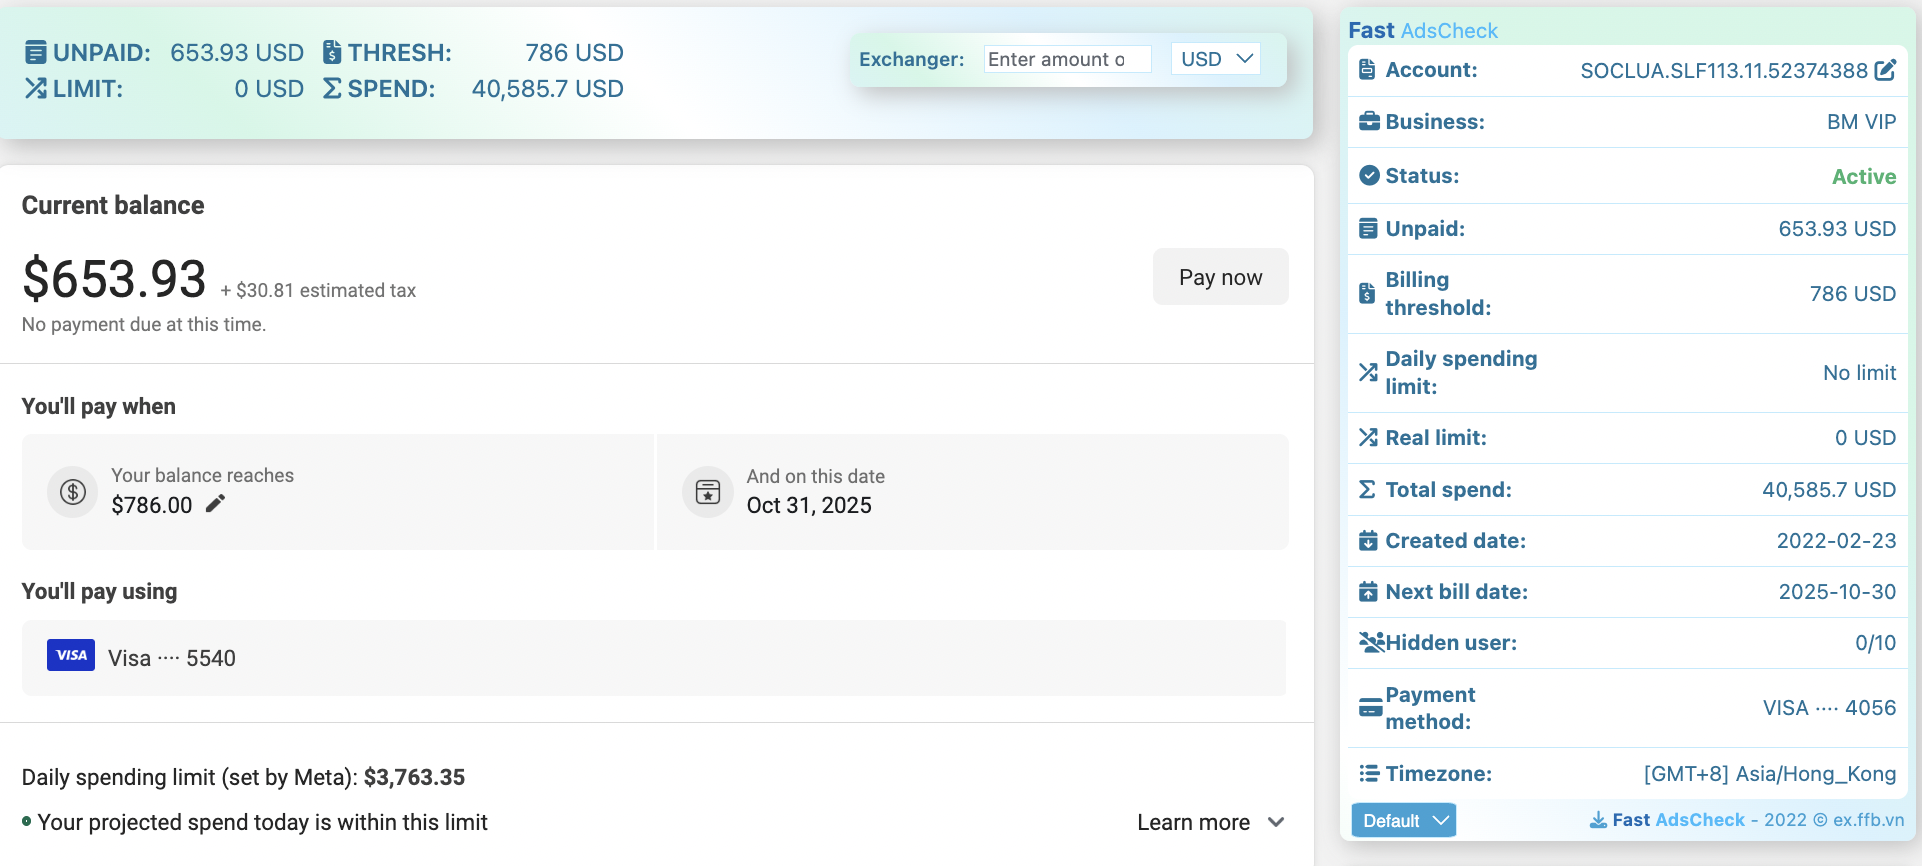The image size is (1922, 866).
Task: Click the Total spend sigma icon
Action: coord(1367,489)
